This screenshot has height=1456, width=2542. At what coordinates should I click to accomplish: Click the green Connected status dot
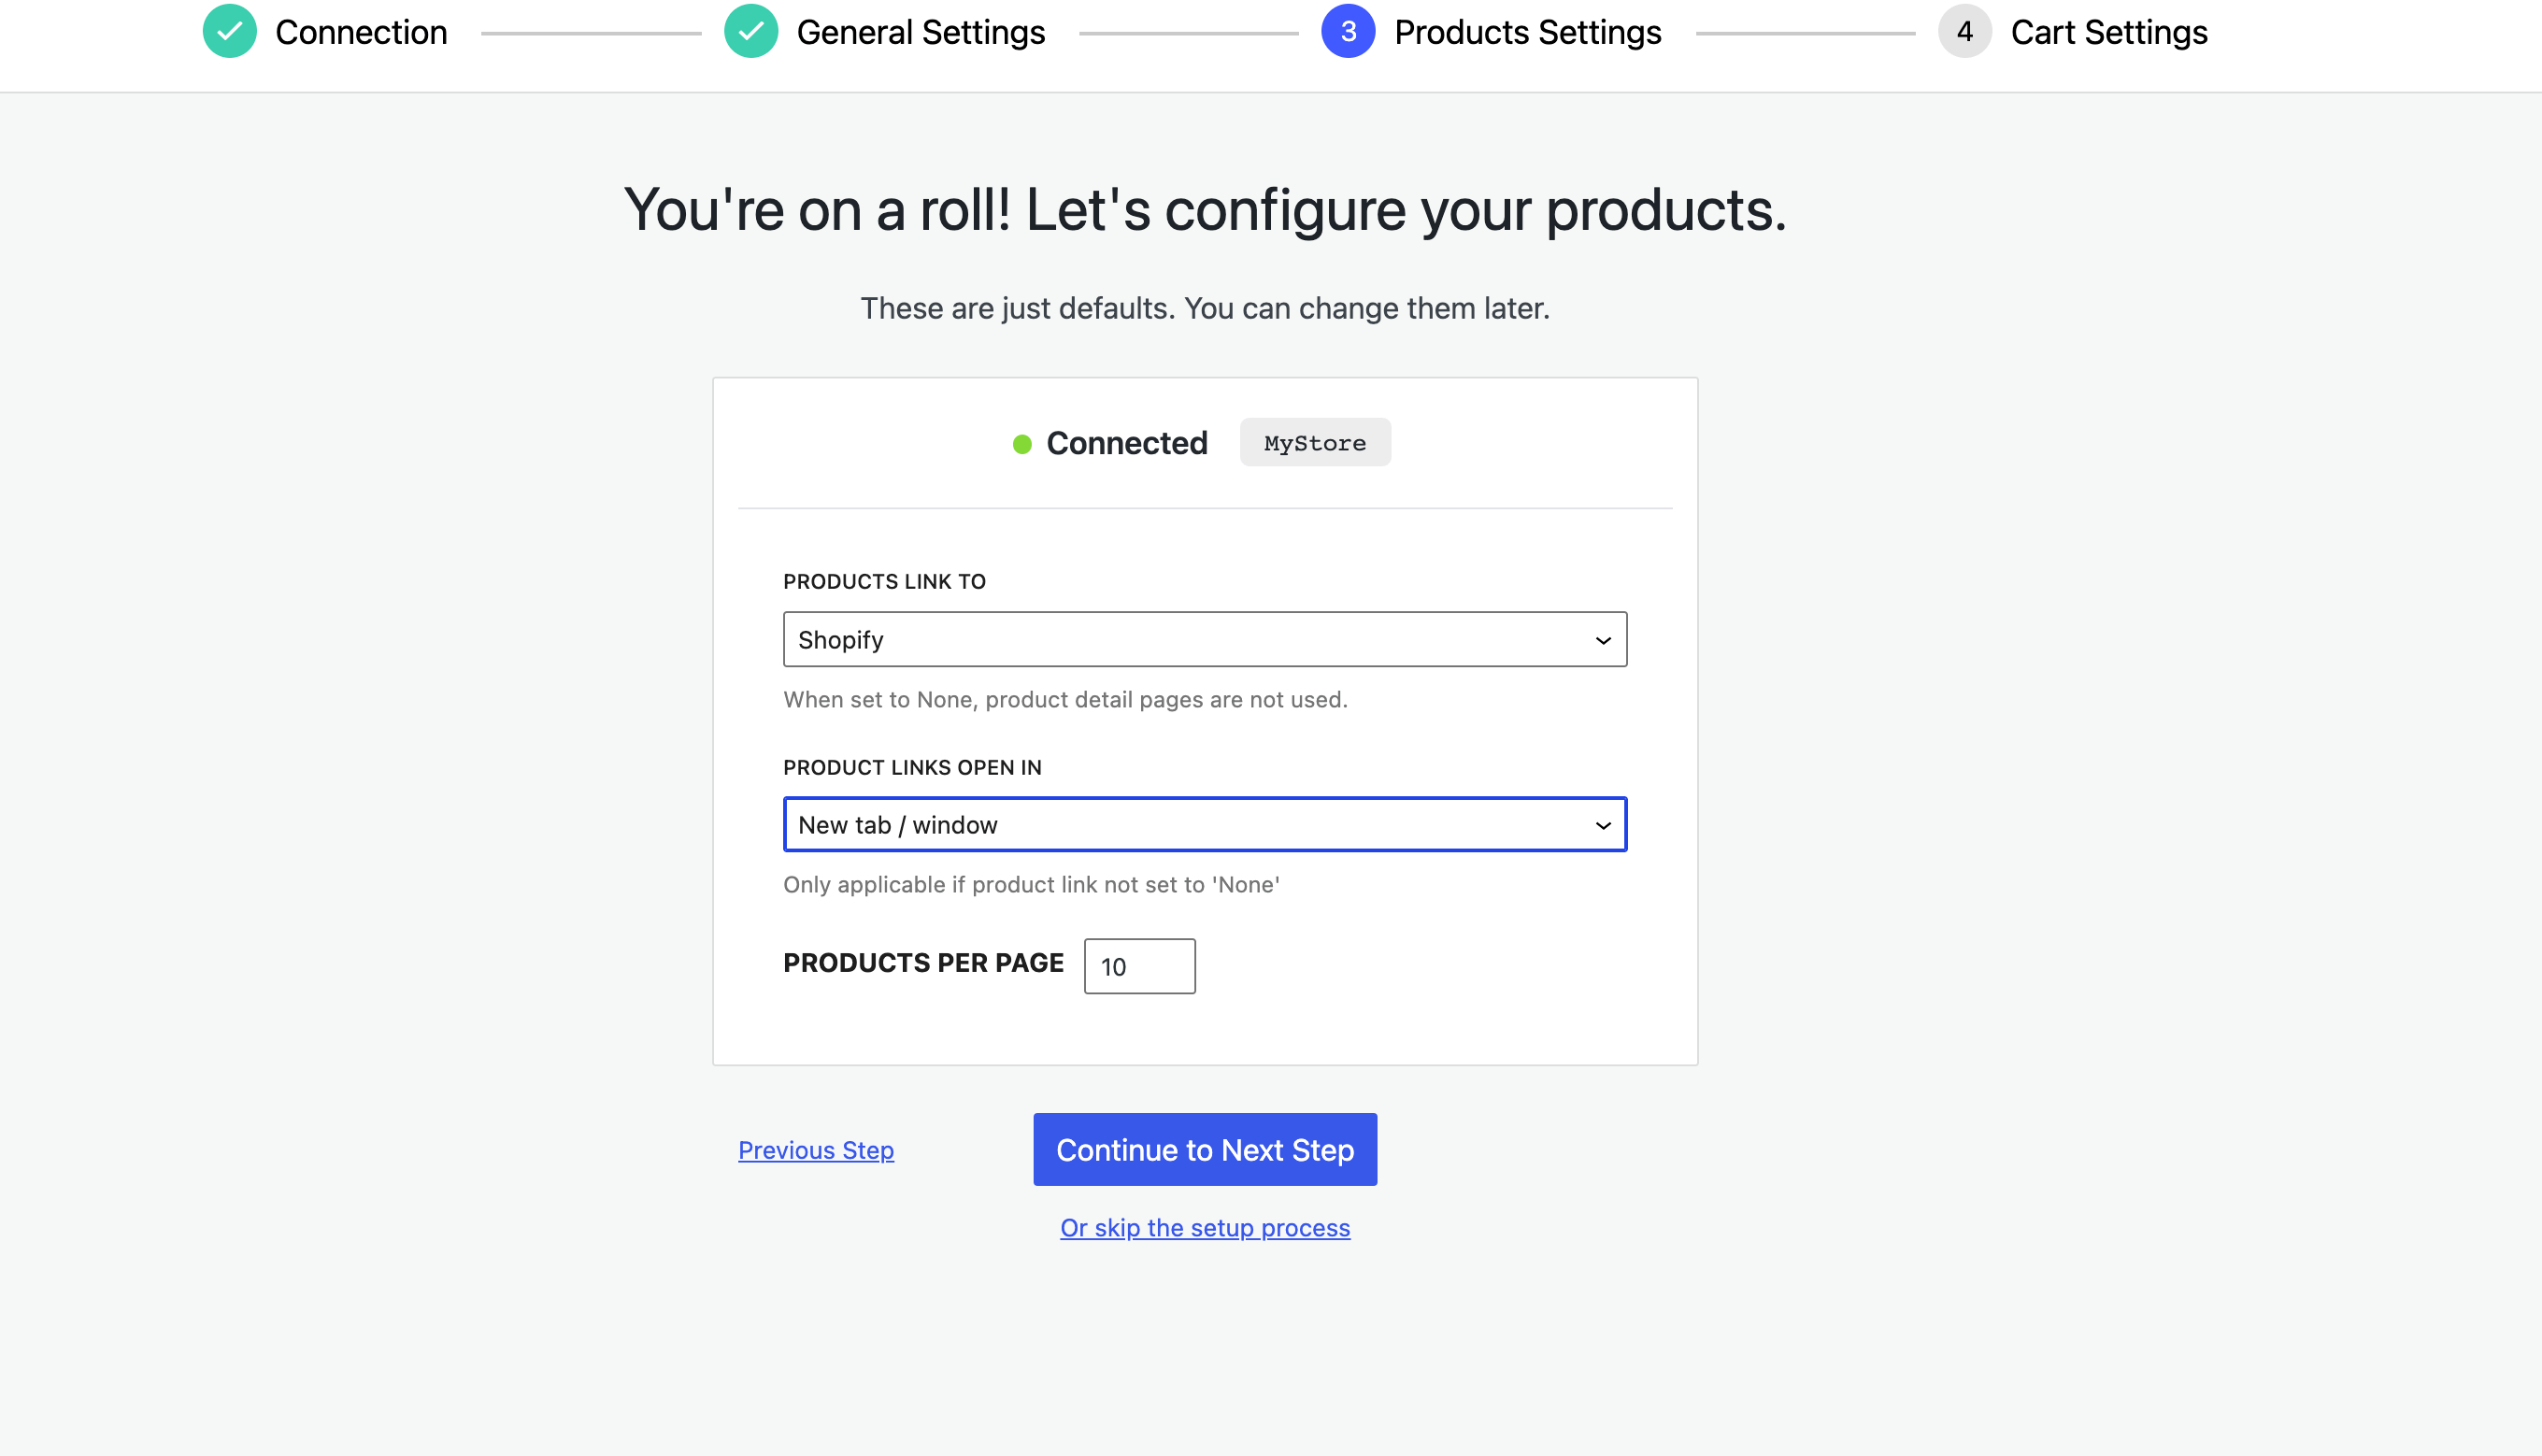pyautogui.click(x=1021, y=444)
